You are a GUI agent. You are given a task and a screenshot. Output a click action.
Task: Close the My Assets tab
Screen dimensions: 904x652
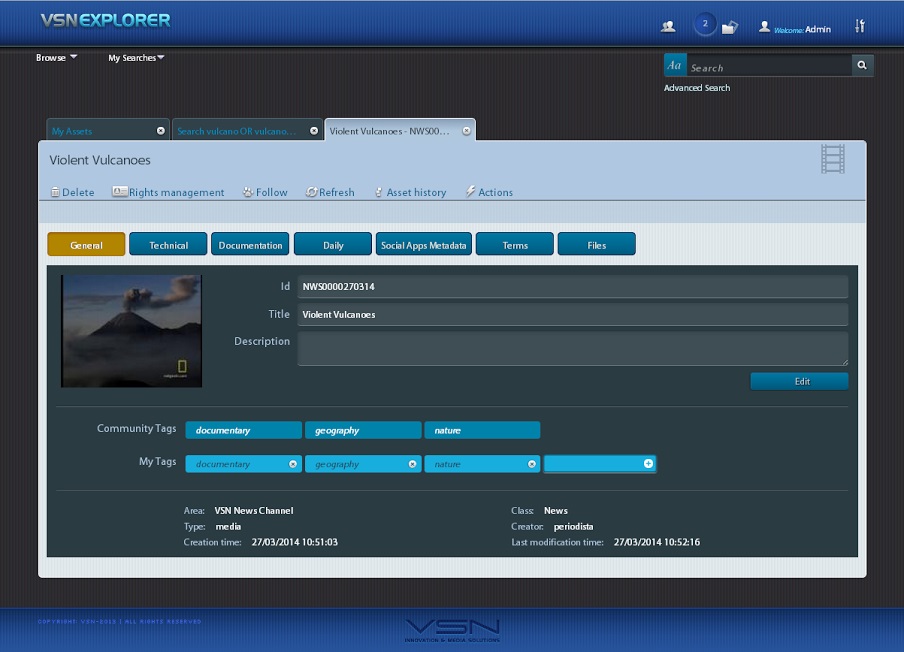pos(161,131)
